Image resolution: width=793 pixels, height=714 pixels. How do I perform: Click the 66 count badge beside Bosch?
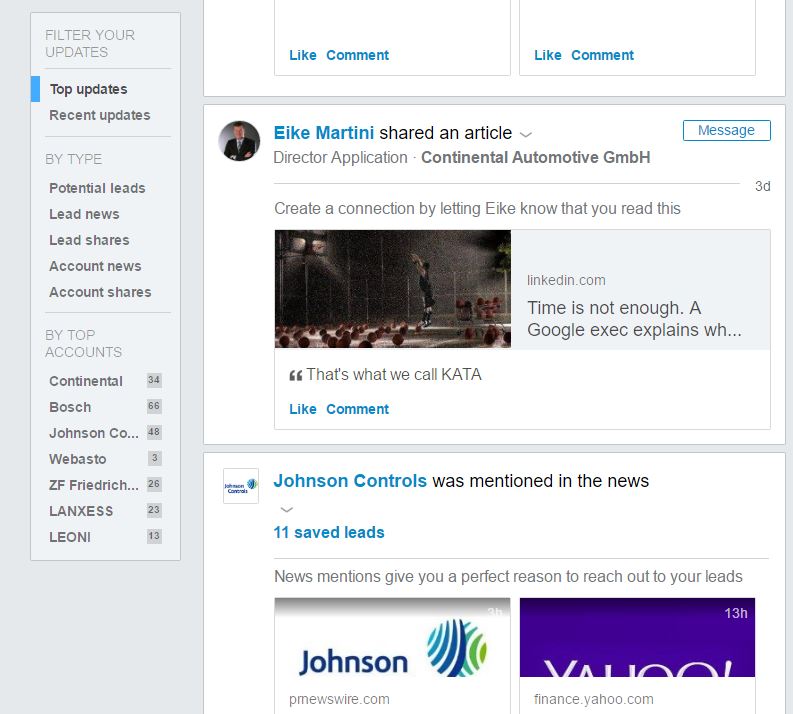154,406
